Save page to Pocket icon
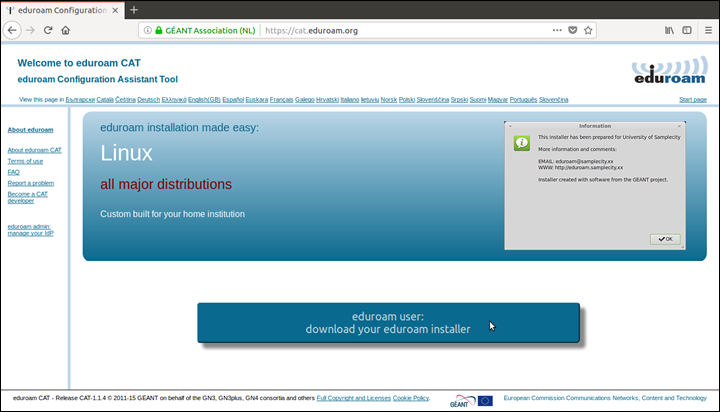Image resolution: width=720 pixels, height=412 pixels. click(573, 30)
